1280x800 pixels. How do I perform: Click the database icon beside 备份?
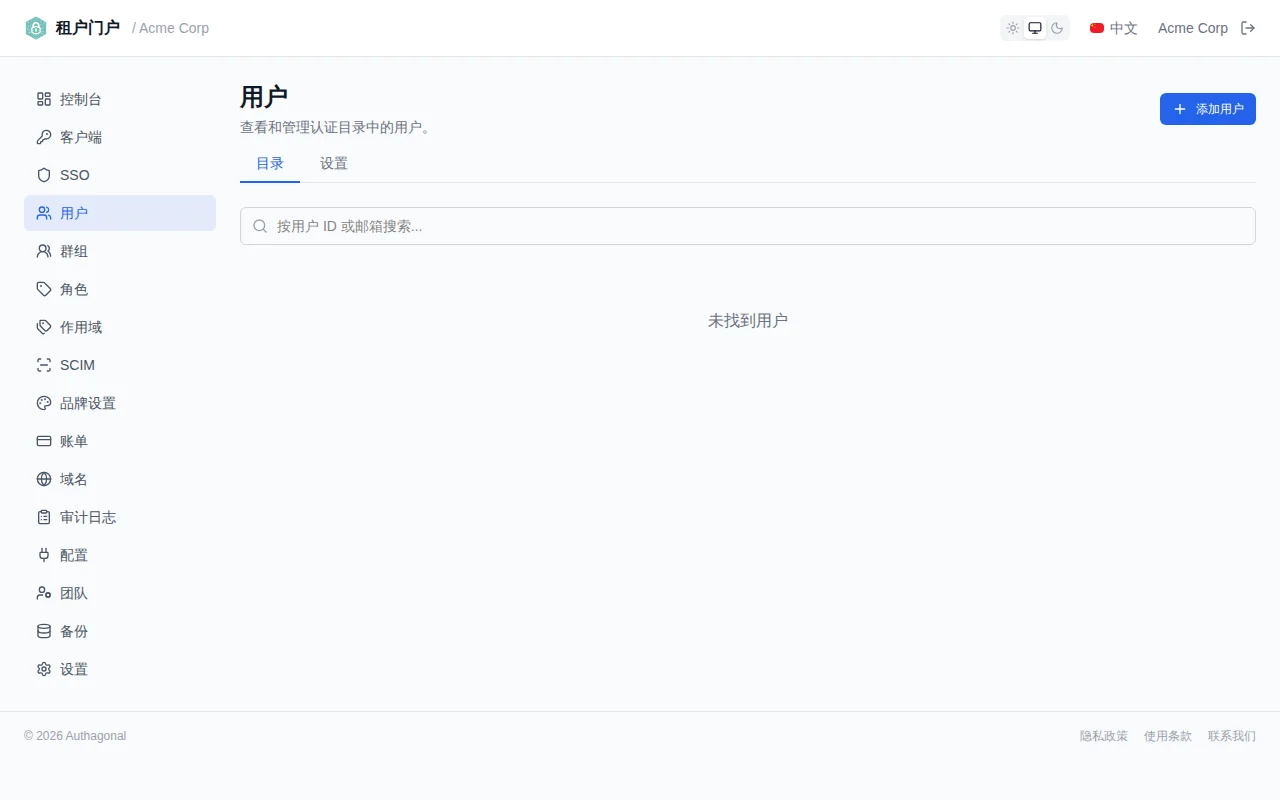click(x=44, y=631)
